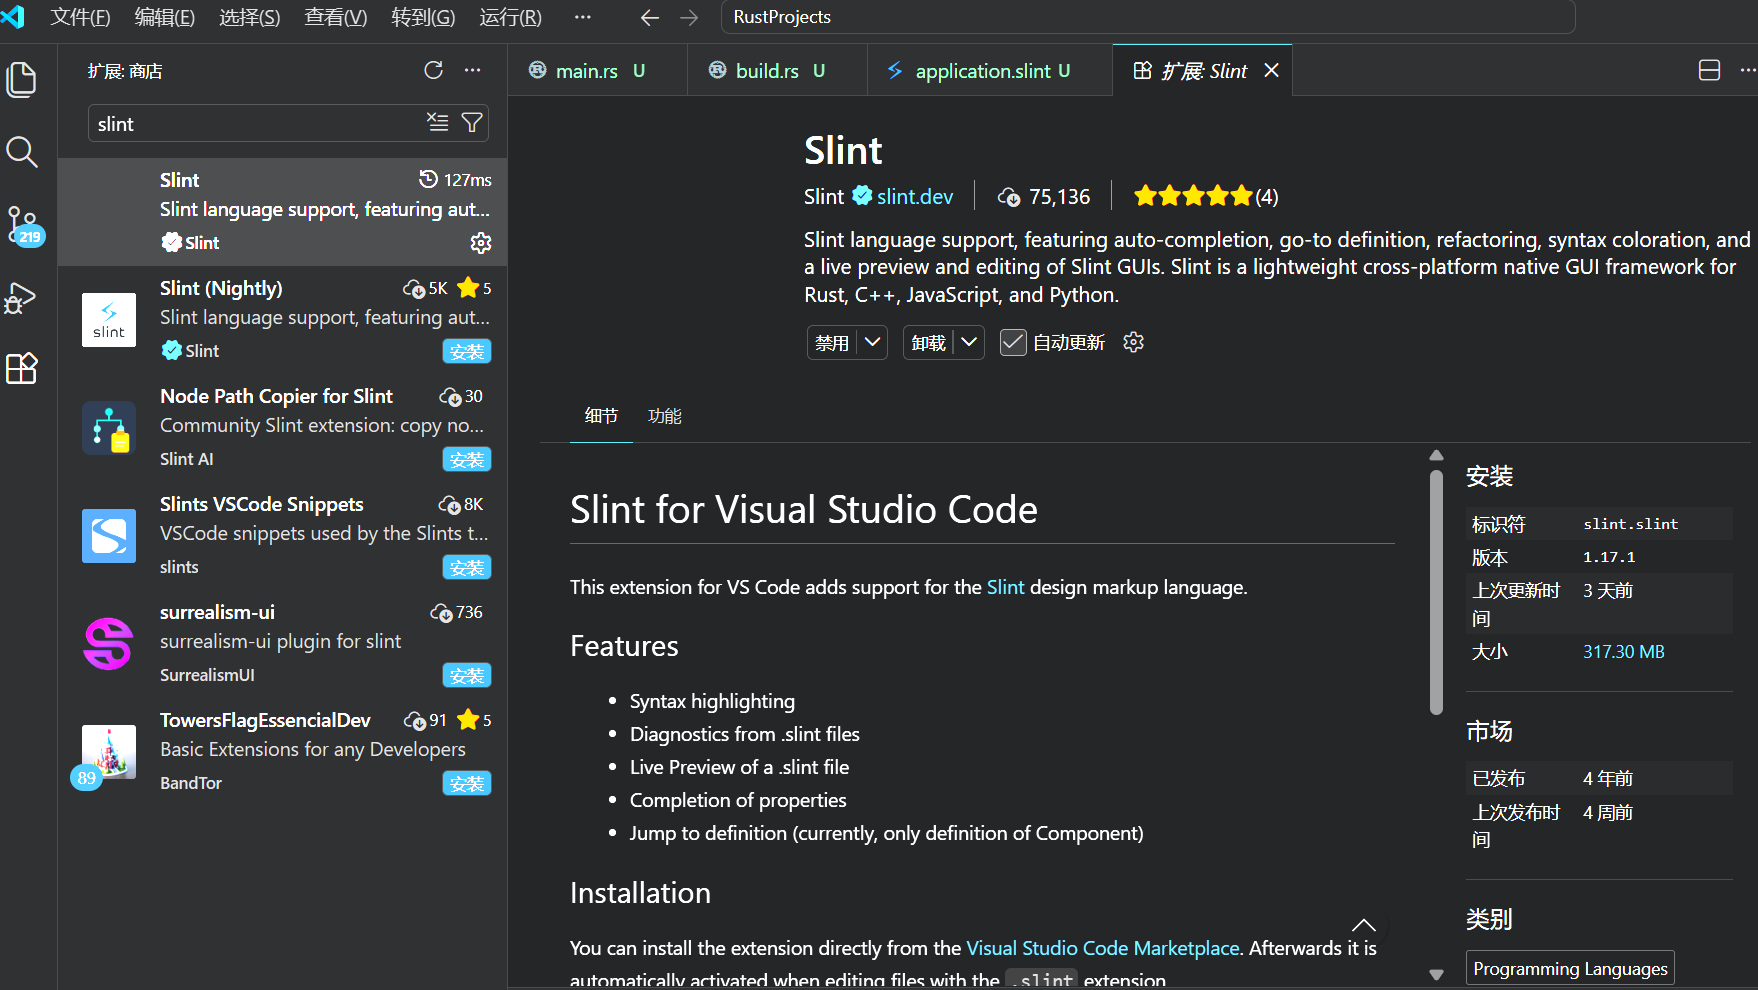The width and height of the screenshot is (1758, 990).
Task: Click the Programming Languages category tag
Action: (1570, 968)
